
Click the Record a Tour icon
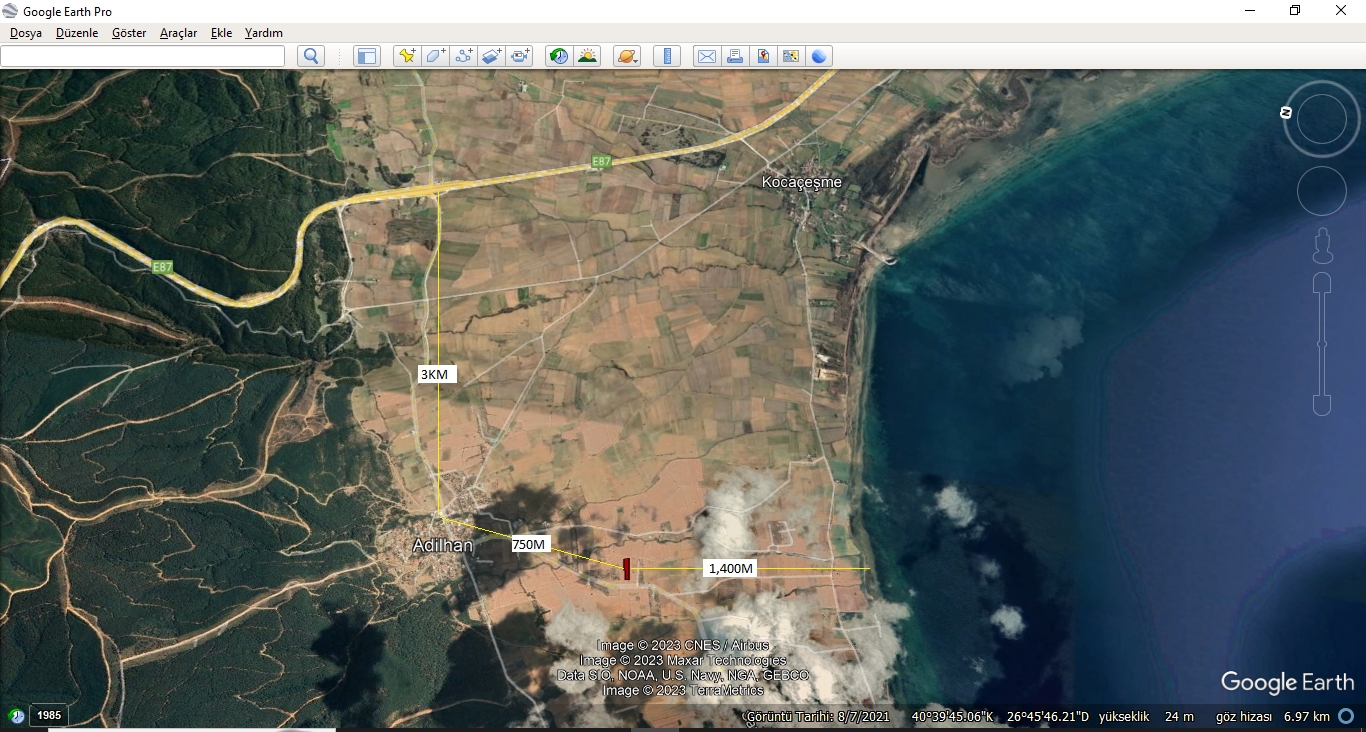(x=520, y=56)
